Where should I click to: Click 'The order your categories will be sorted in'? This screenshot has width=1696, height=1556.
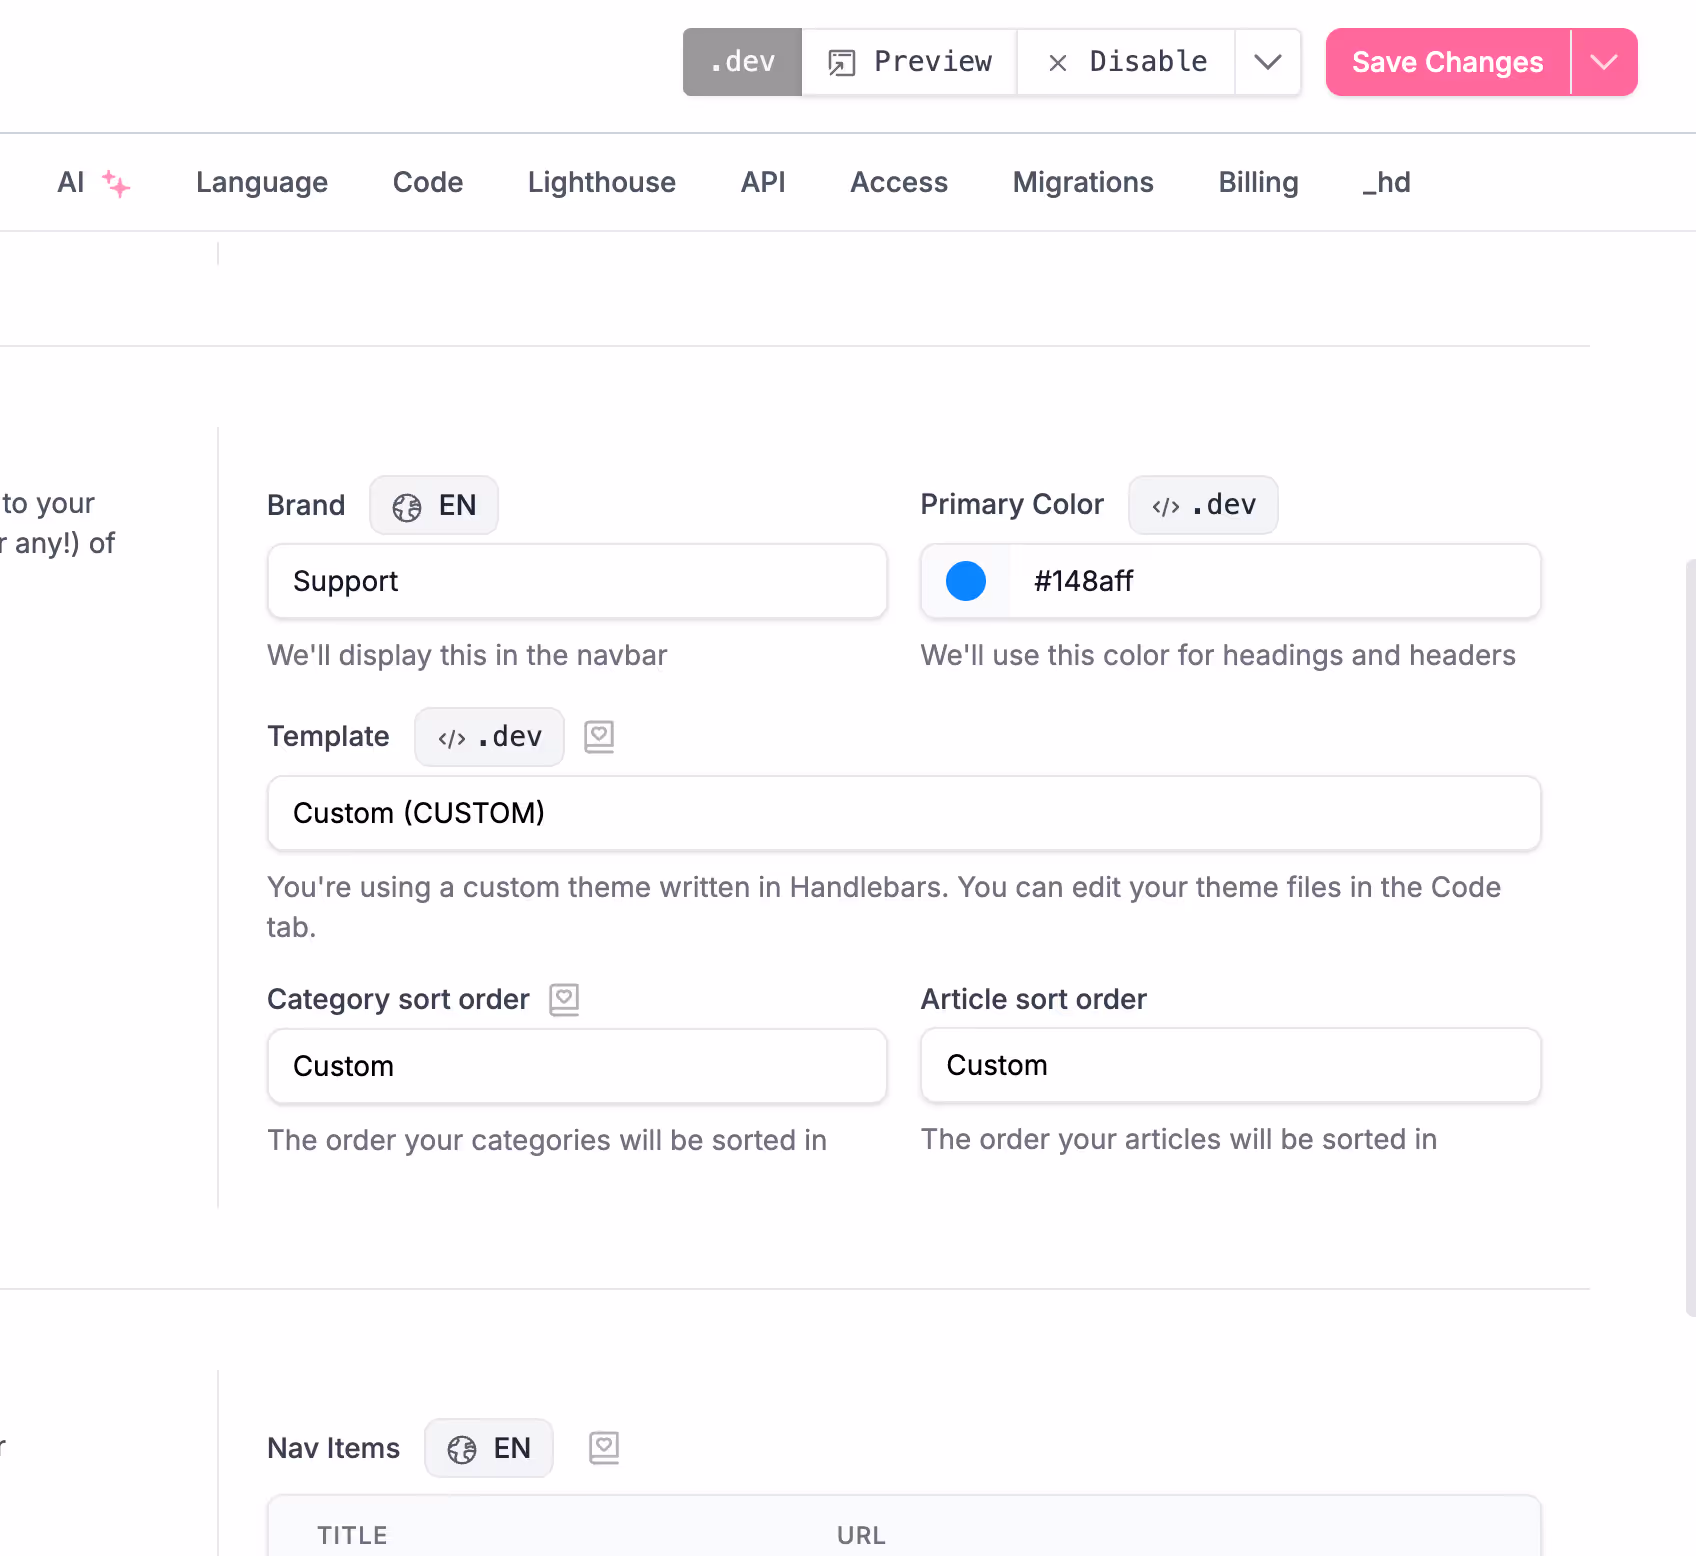coord(547,1140)
